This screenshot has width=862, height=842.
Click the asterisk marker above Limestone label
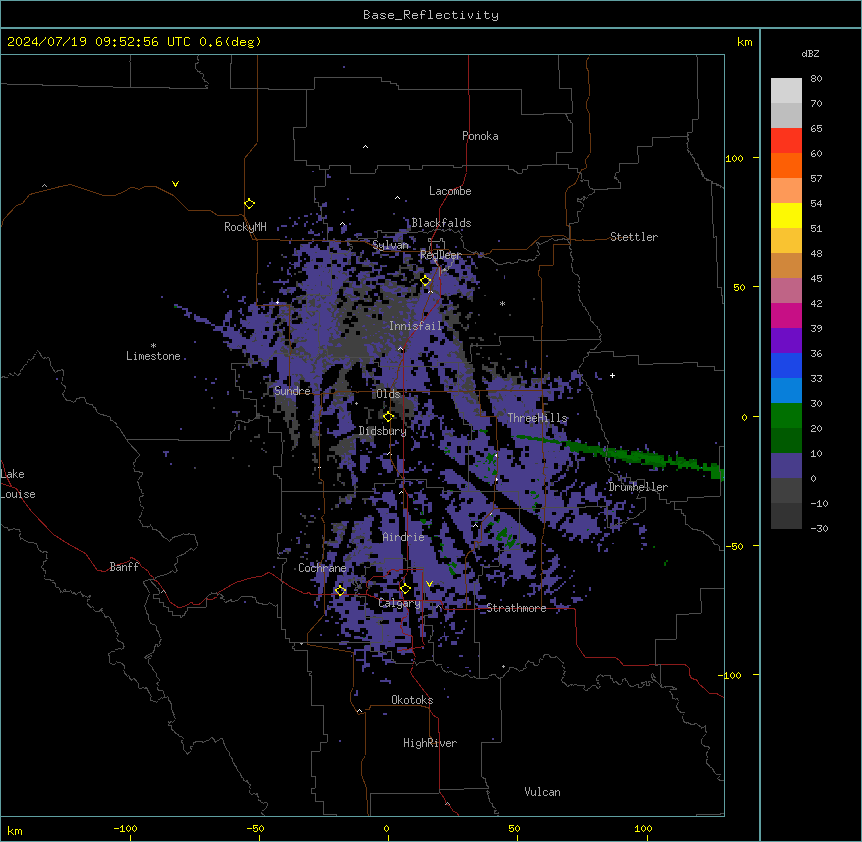click(x=153, y=345)
